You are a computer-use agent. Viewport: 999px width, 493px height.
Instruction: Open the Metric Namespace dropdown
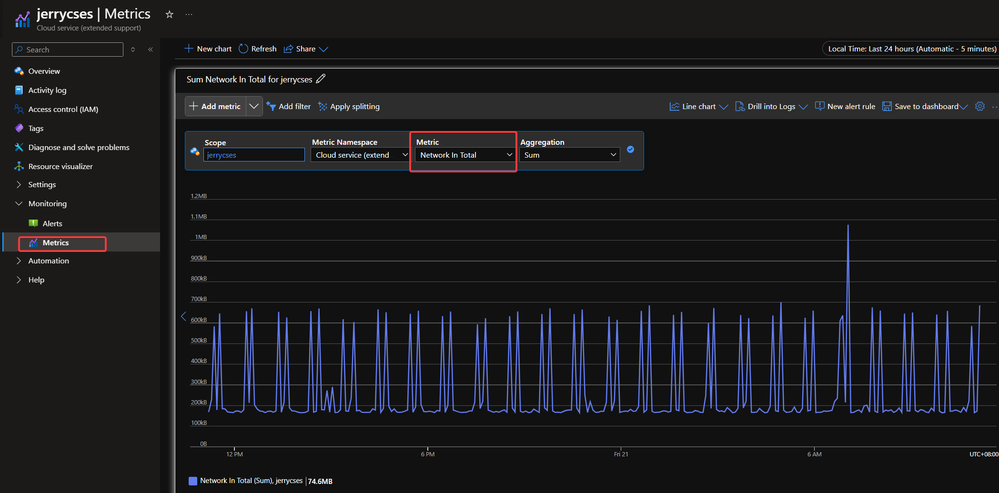(360, 155)
